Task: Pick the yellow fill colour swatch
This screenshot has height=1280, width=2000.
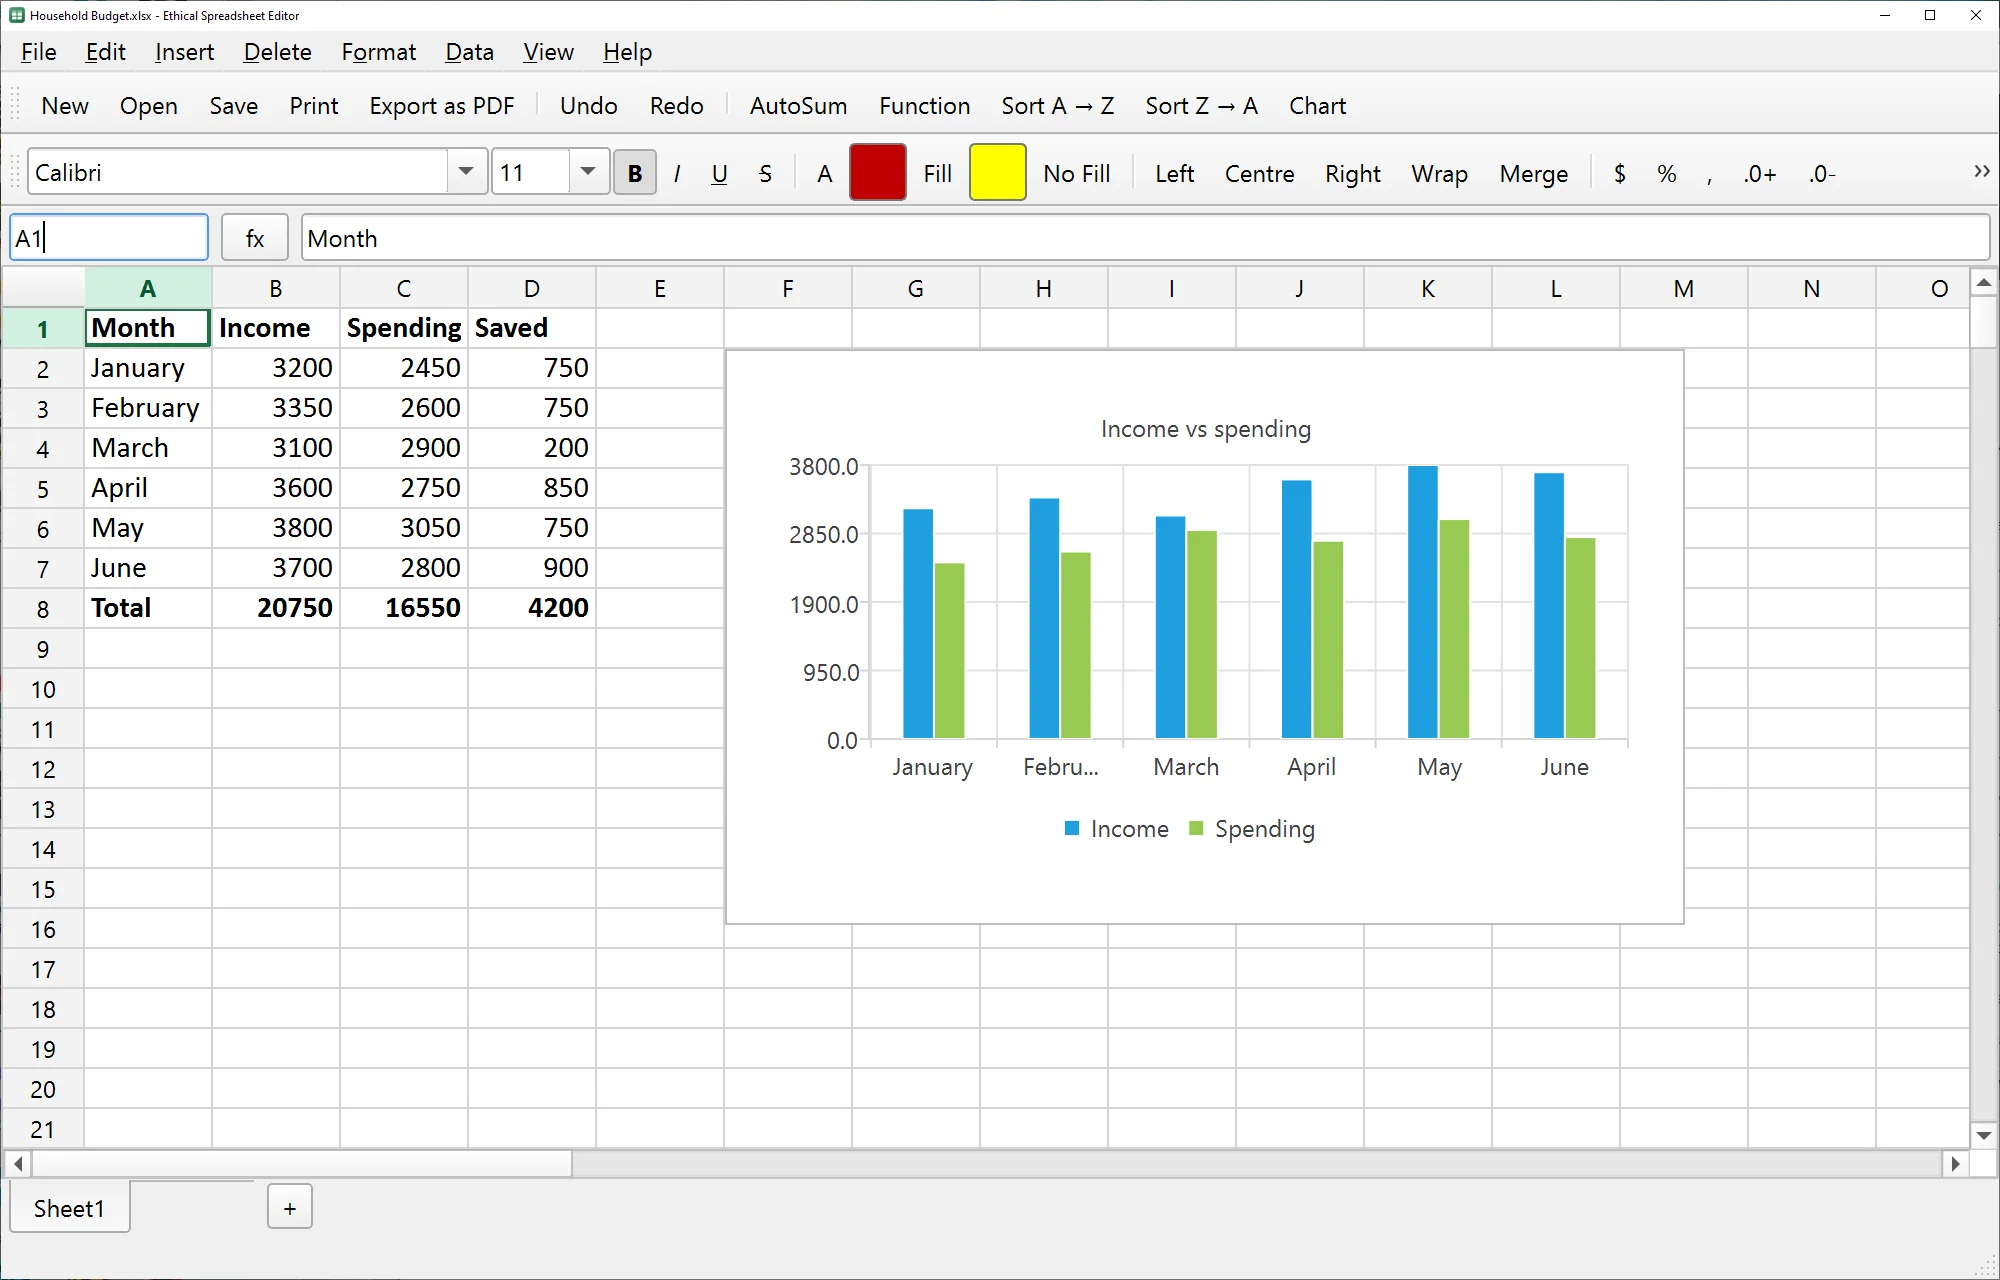Action: (997, 172)
